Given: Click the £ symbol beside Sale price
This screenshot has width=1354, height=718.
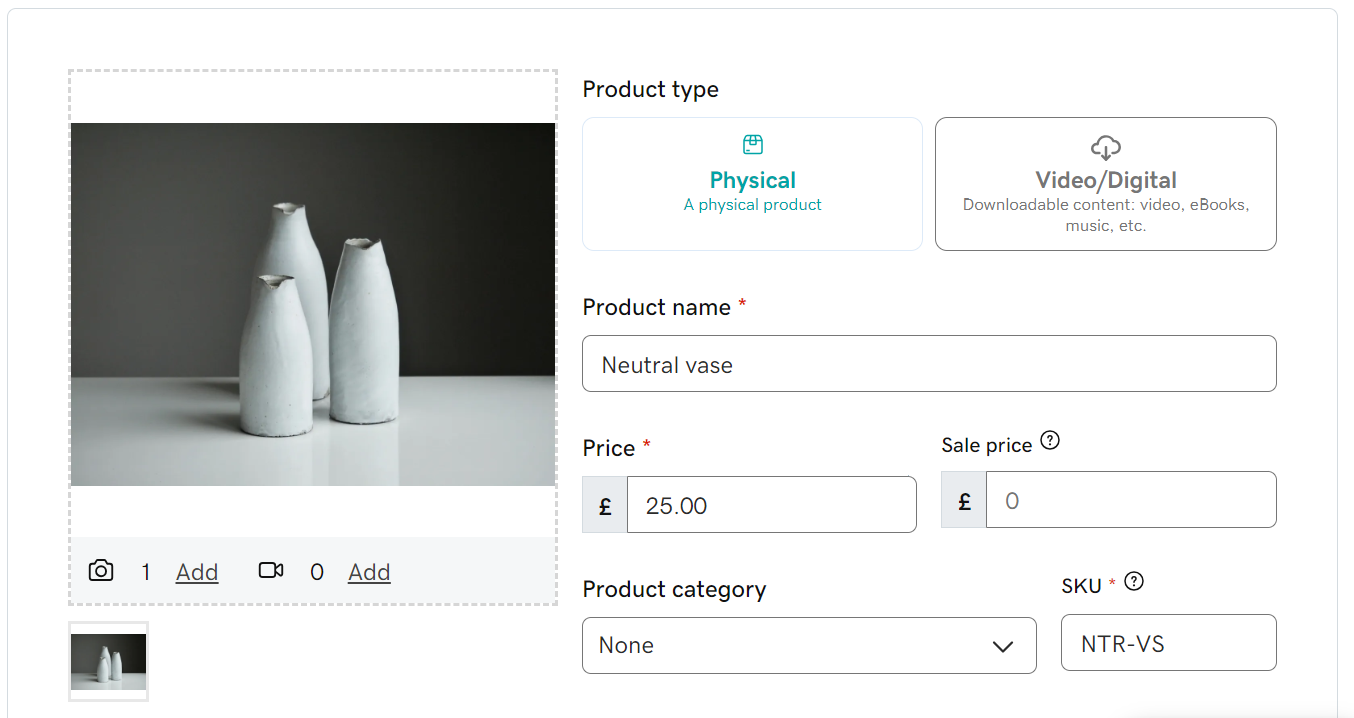Looking at the screenshot, I should click(962, 499).
